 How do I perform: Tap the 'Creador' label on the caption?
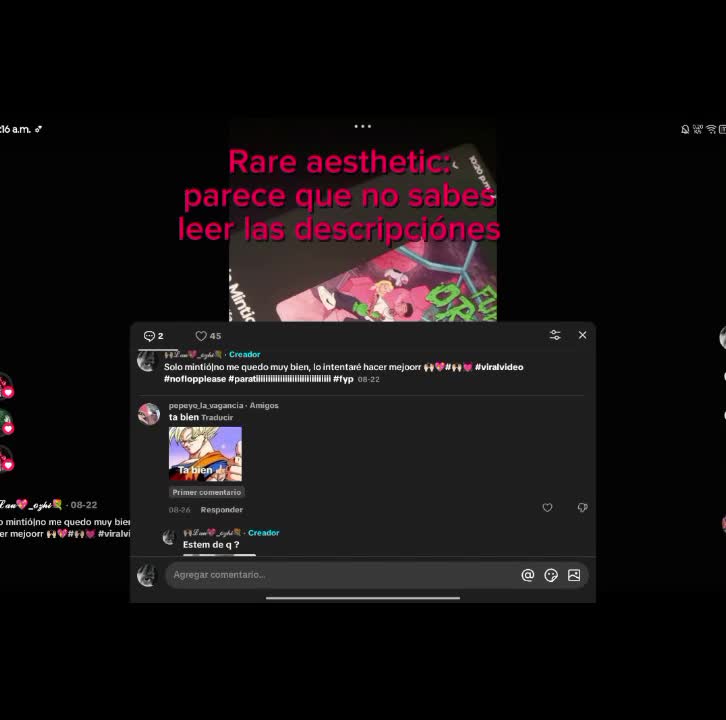[x=244, y=354]
